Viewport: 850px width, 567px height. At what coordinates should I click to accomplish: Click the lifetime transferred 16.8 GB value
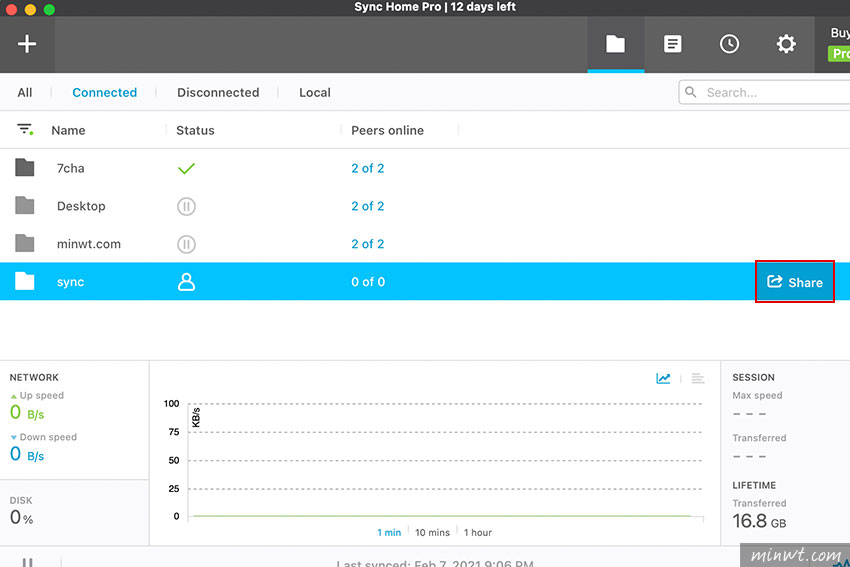759,521
